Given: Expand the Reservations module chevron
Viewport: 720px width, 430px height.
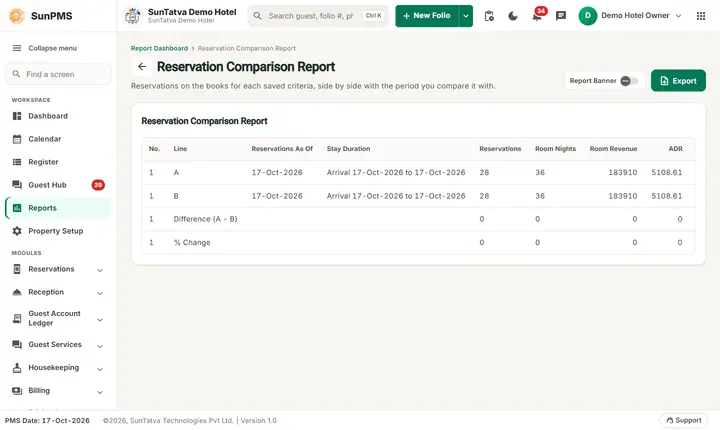Looking at the screenshot, I should [x=100, y=270].
